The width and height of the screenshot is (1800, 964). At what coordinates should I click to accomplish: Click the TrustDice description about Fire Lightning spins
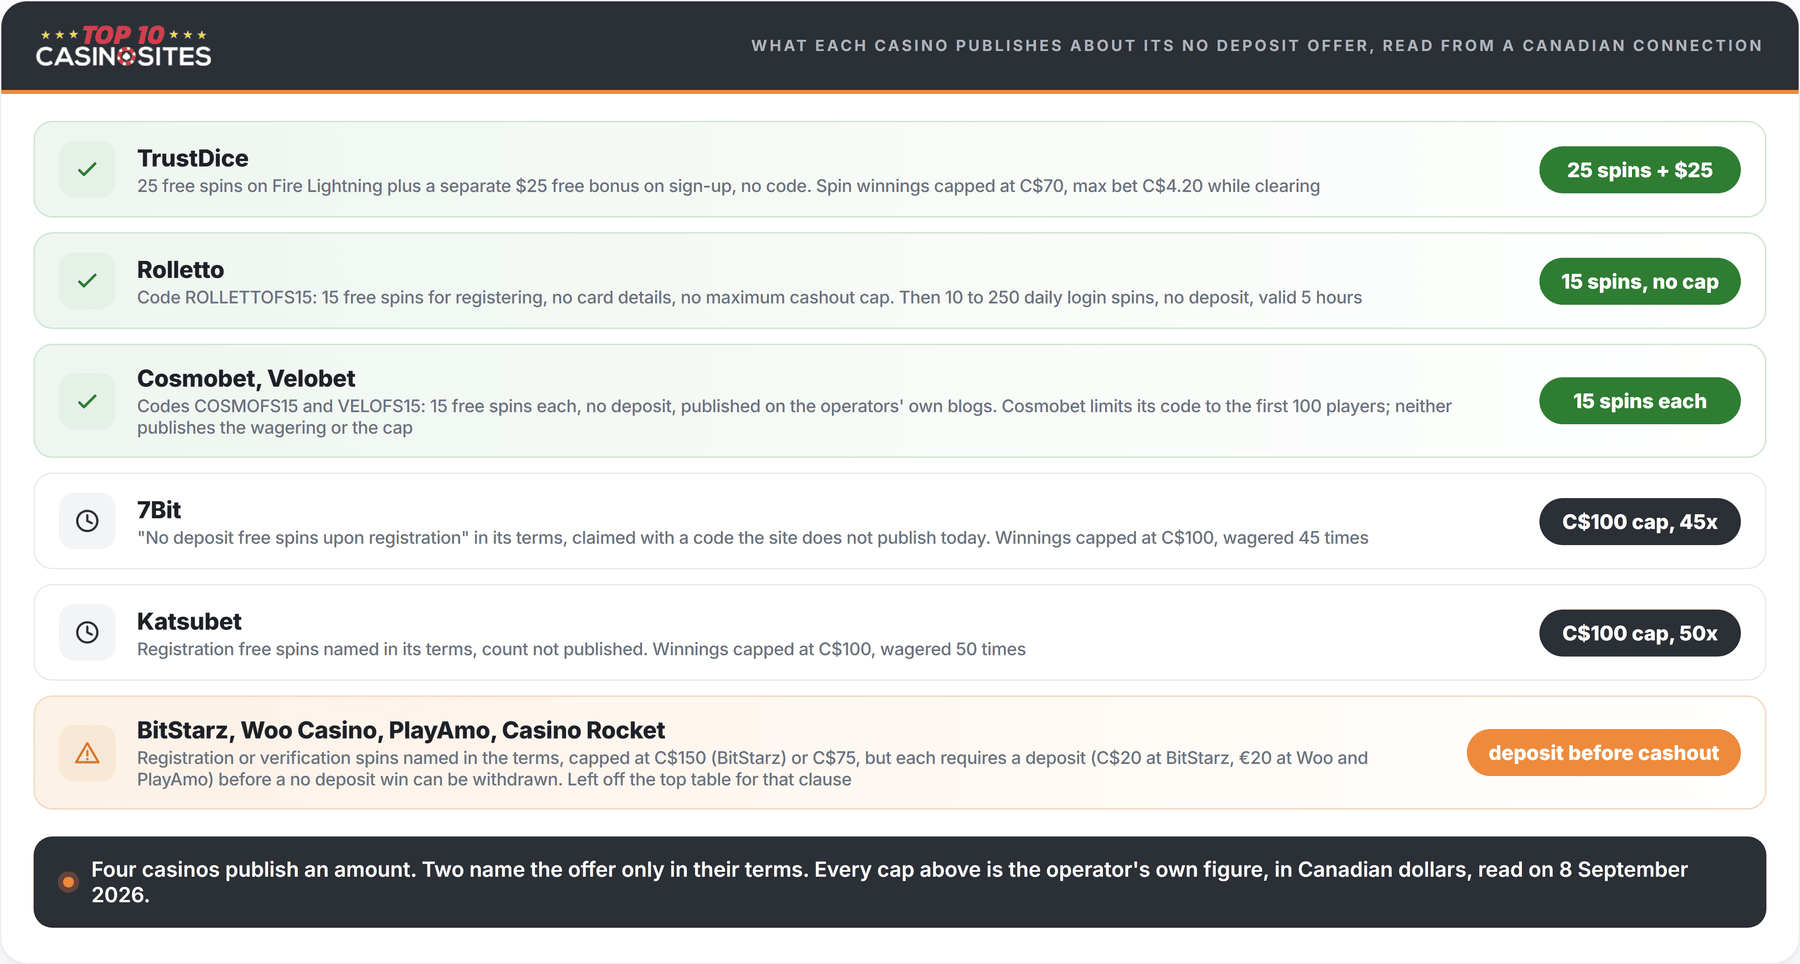[728, 186]
